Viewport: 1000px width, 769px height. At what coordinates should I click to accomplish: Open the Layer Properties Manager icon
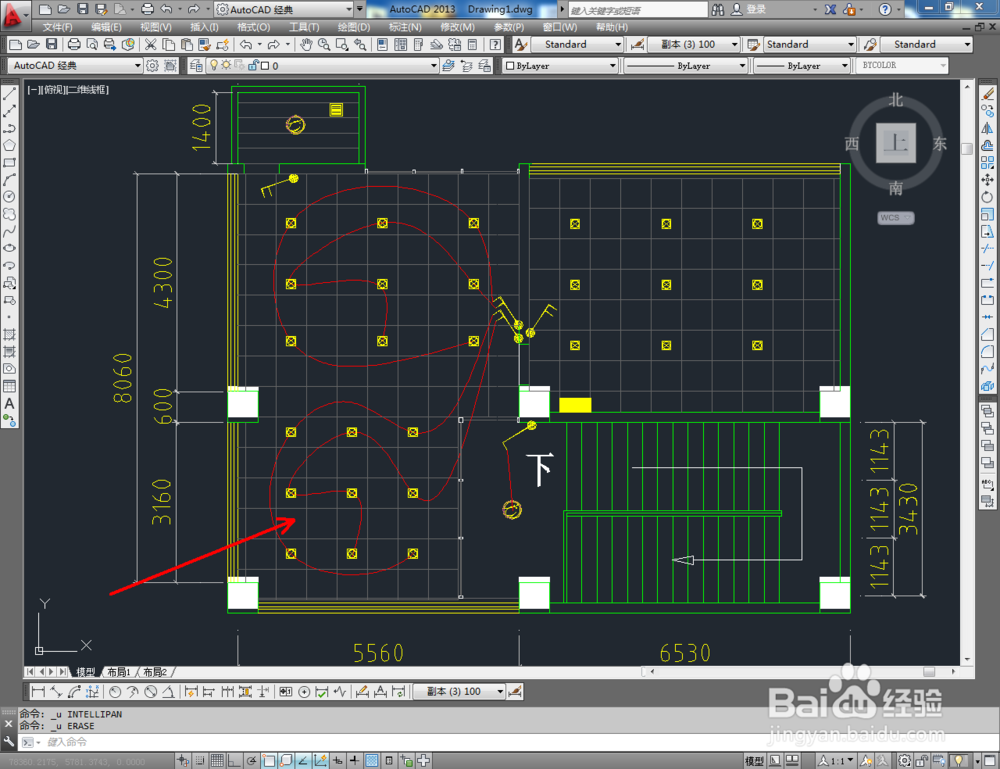click(x=196, y=65)
